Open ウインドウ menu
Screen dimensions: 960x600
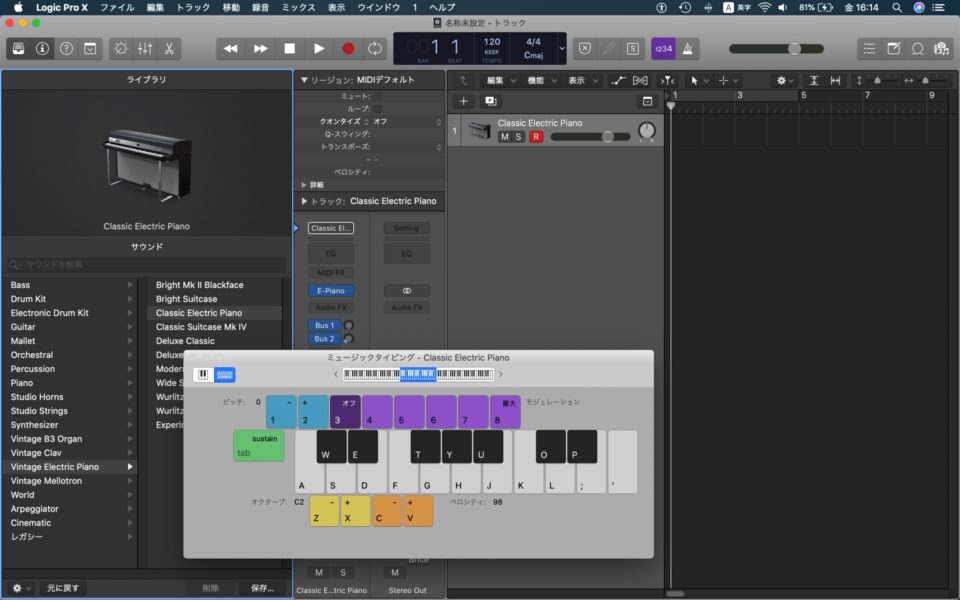tap(378, 7)
